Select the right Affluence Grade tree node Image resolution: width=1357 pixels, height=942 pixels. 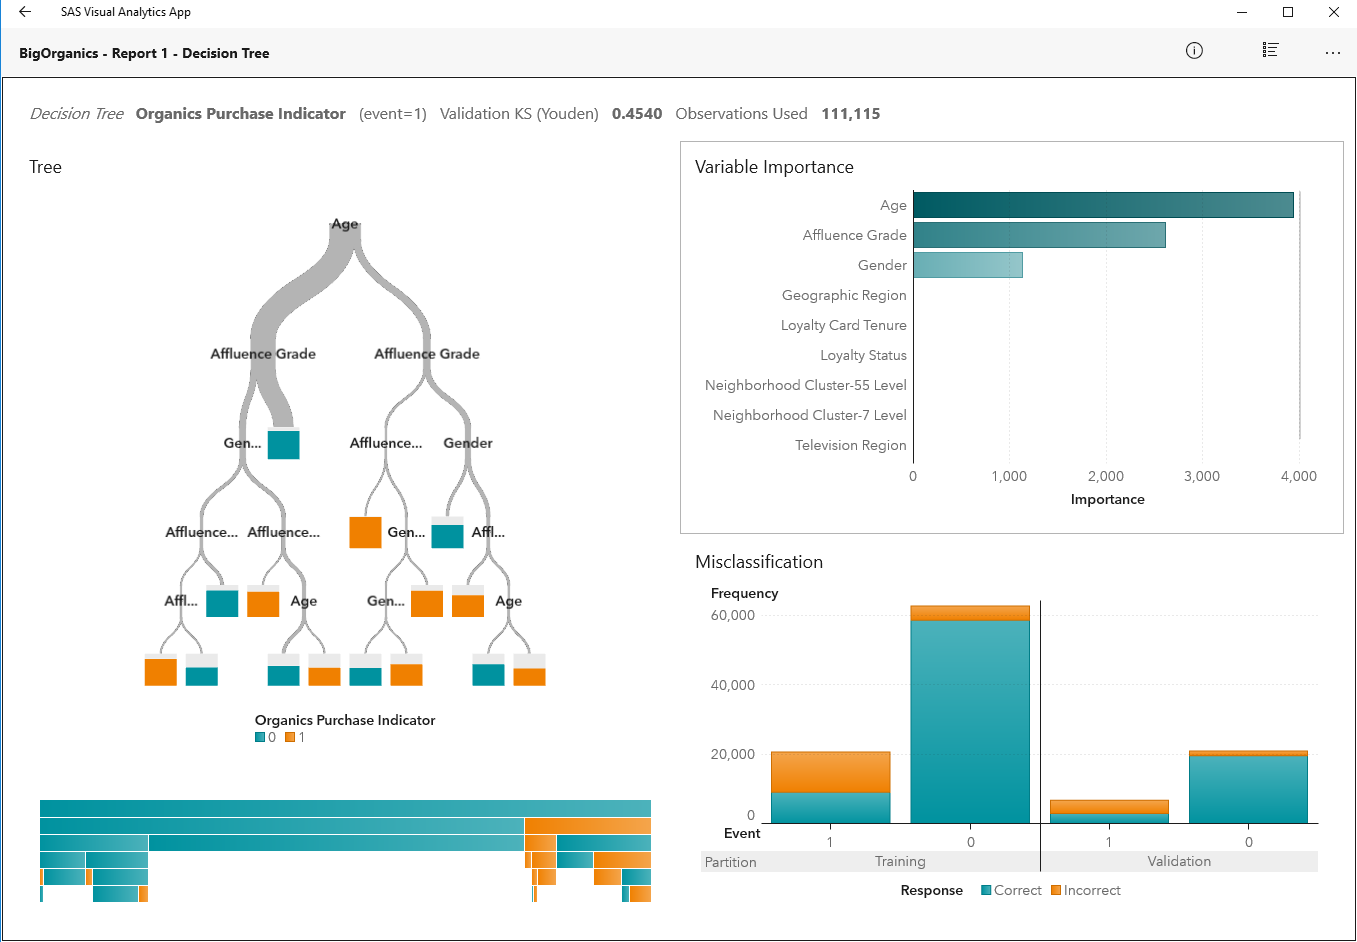click(x=427, y=354)
